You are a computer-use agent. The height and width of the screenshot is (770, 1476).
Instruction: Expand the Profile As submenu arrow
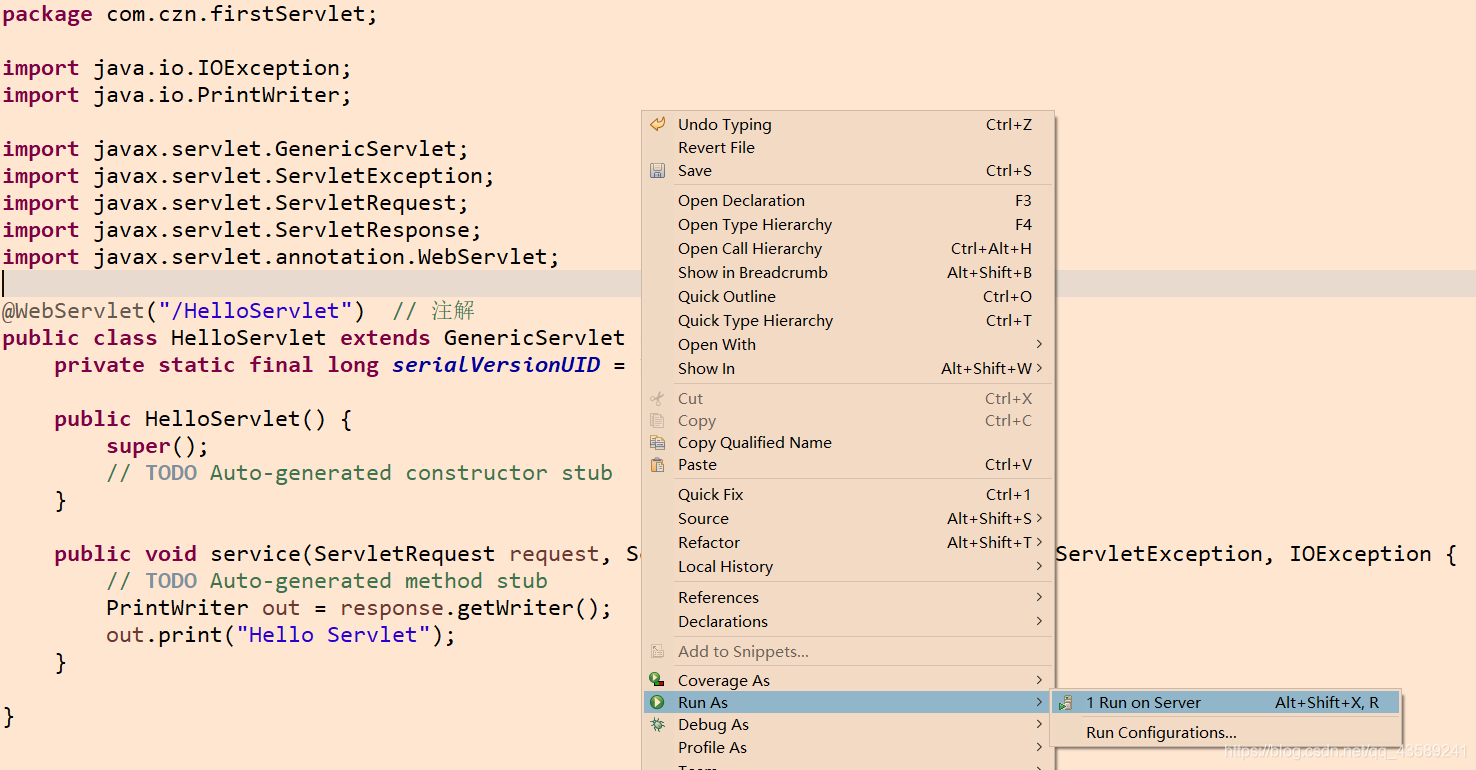click(1040, 748)
